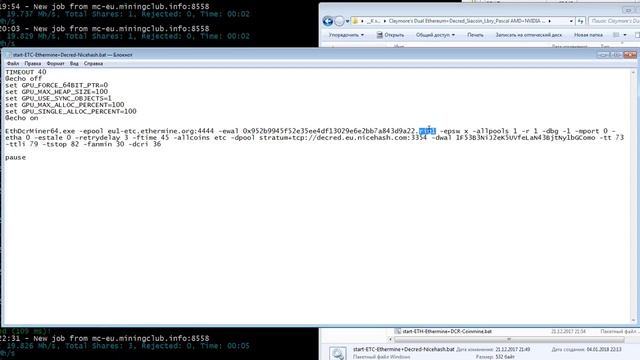Click the highlighted worker name after the wallet
This screenshot has height=360, width=640.
[427, 131]
